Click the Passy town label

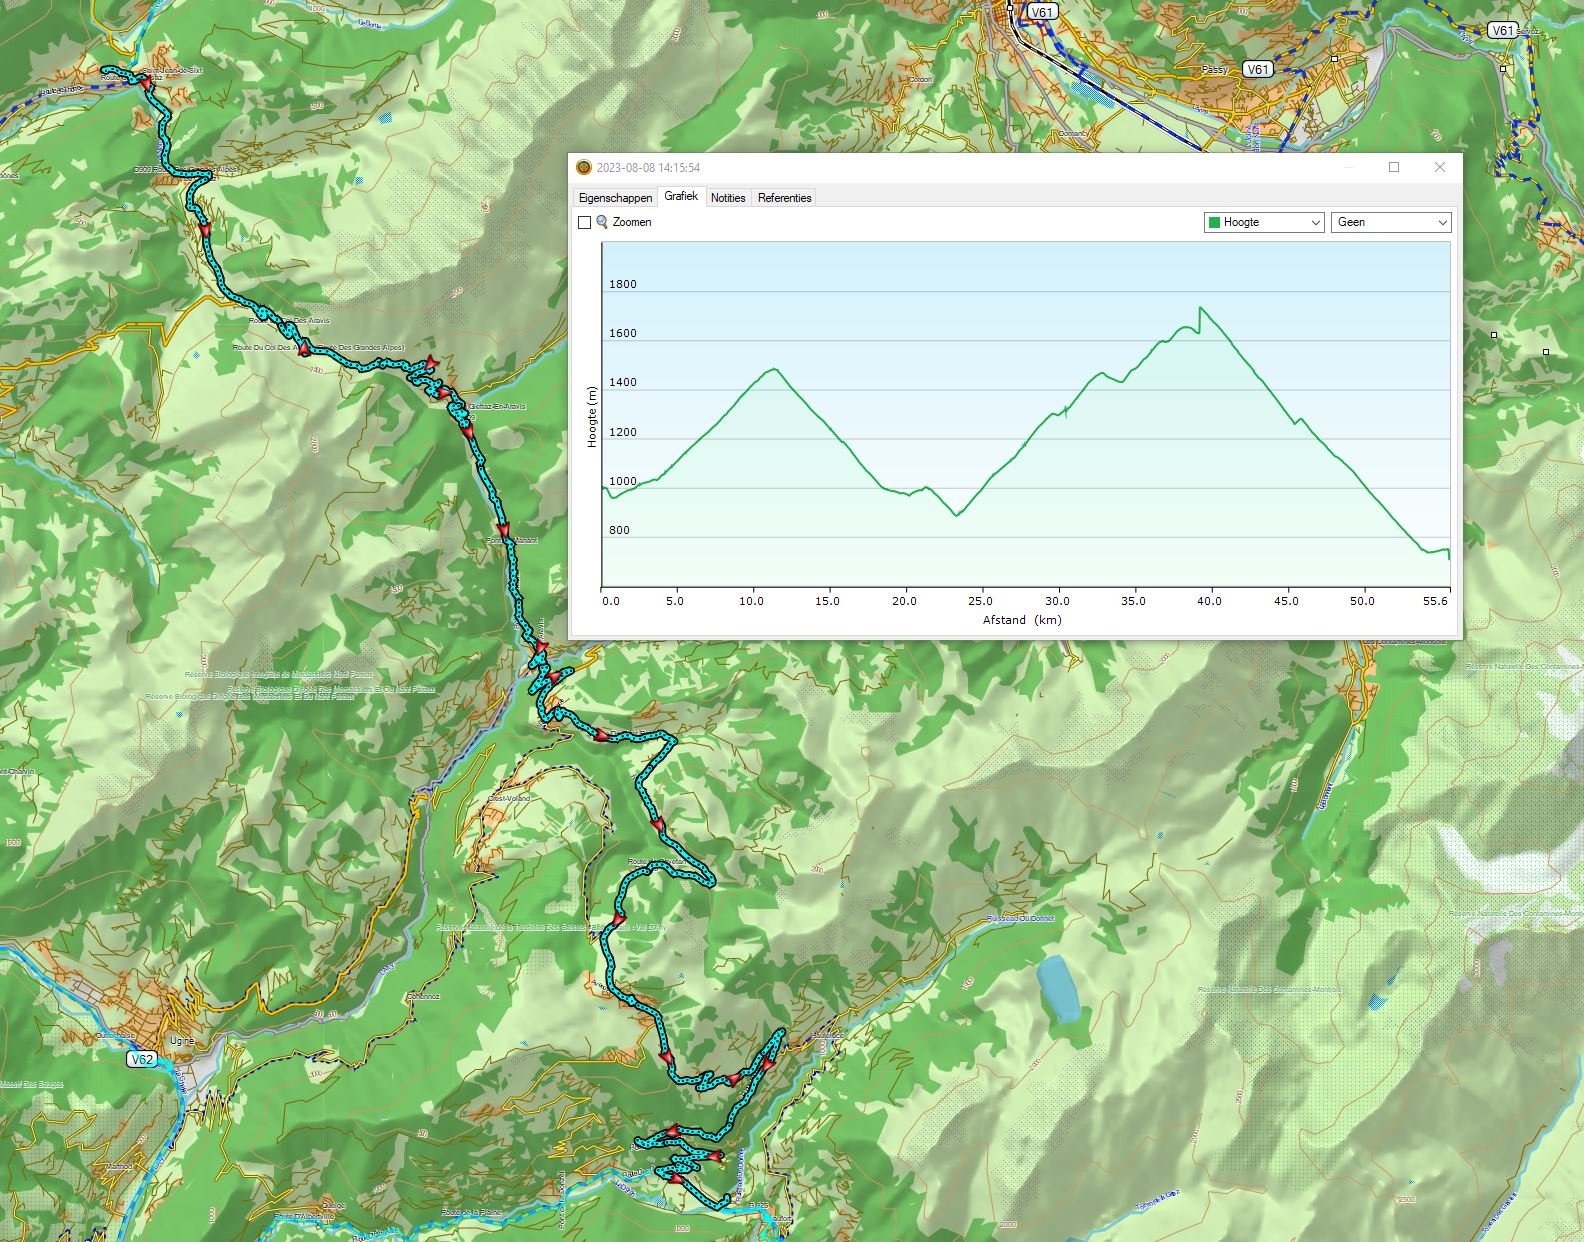tap(1215, 71)
